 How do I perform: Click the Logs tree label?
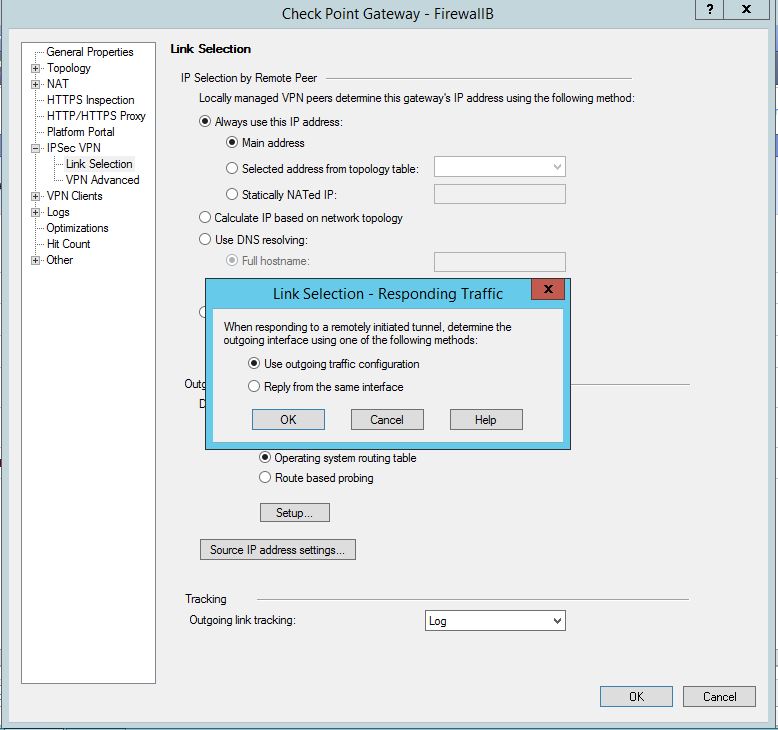coord(58,212)
